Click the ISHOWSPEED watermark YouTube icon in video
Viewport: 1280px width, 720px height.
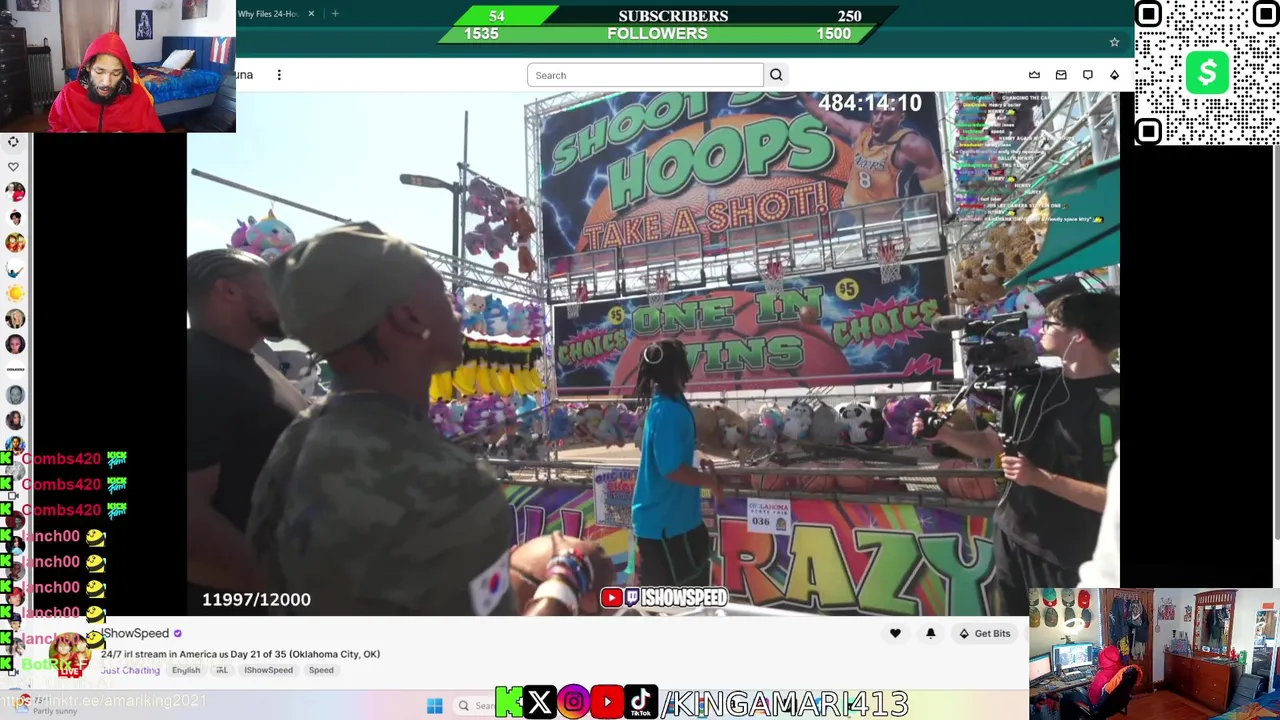tap(612, 598)
